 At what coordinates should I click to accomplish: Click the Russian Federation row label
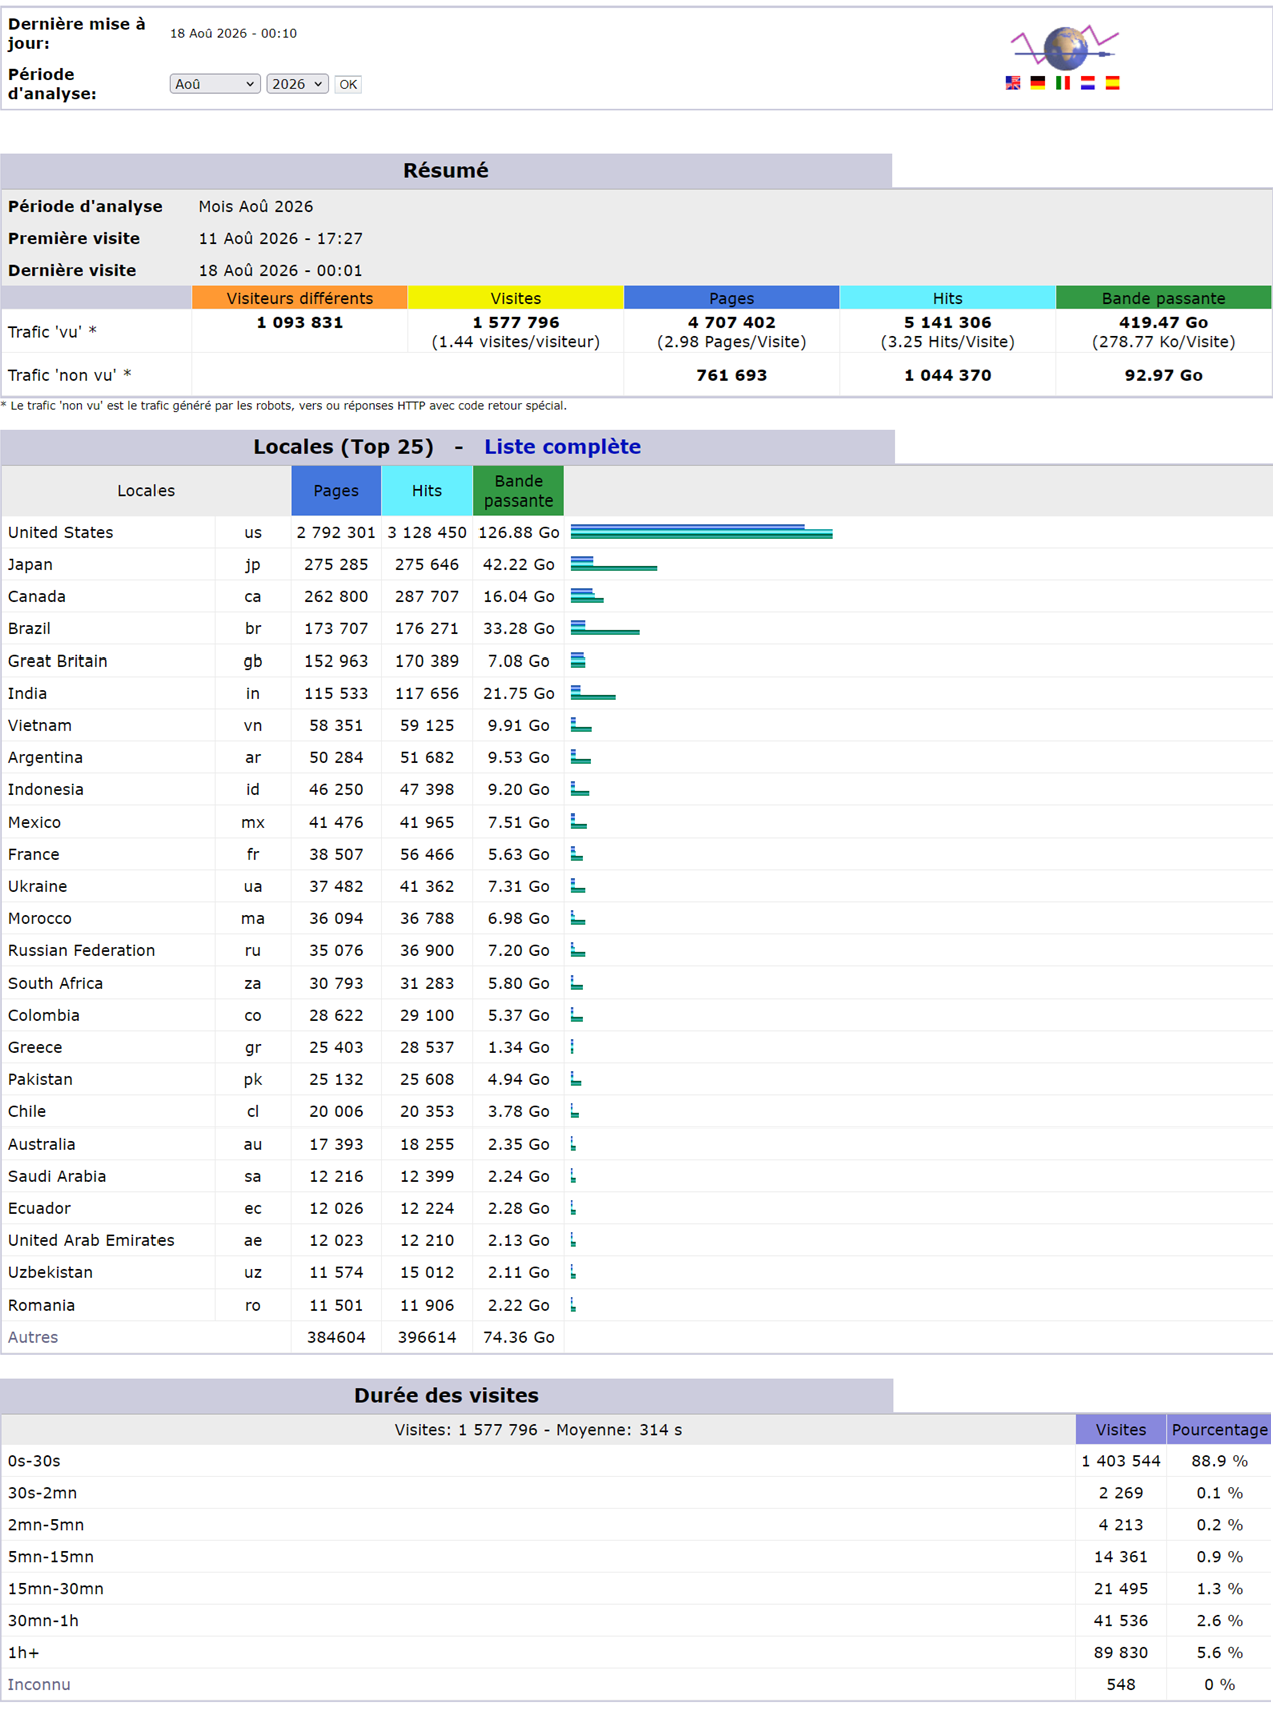coord(82,950)
